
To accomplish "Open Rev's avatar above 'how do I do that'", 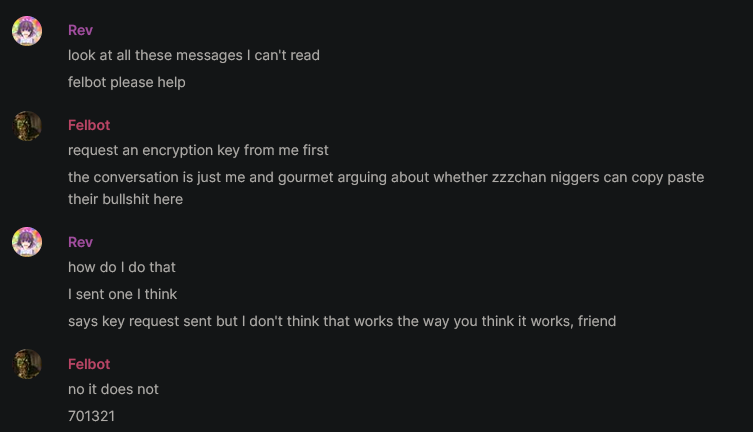I will click(27, 242).
